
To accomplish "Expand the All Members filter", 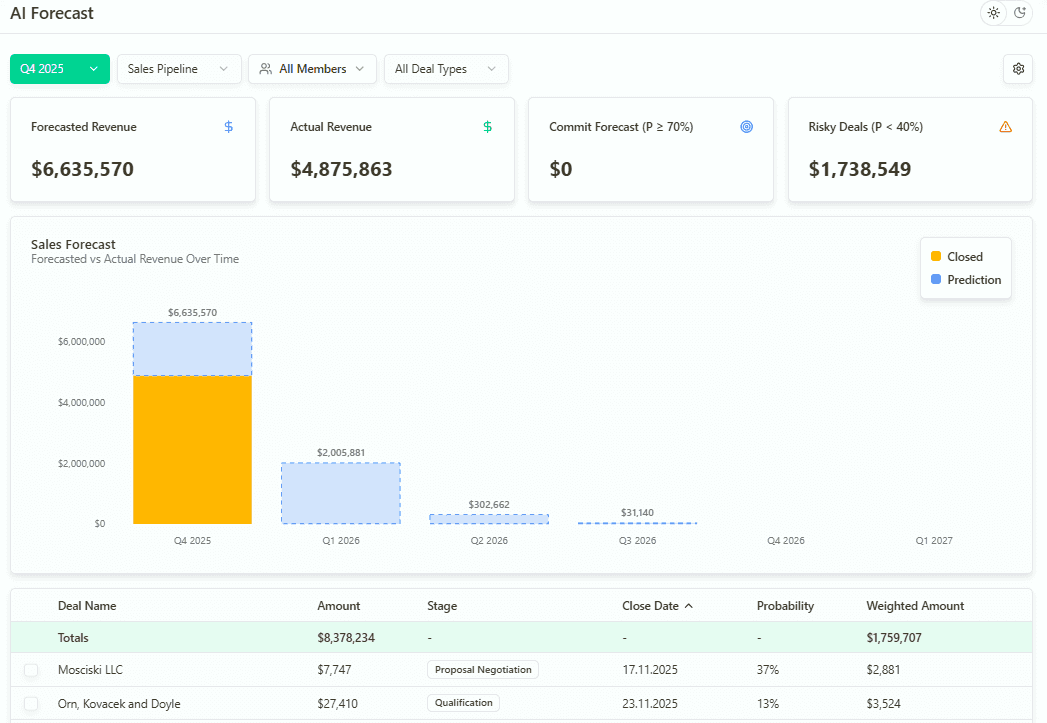I will point(312,69).
